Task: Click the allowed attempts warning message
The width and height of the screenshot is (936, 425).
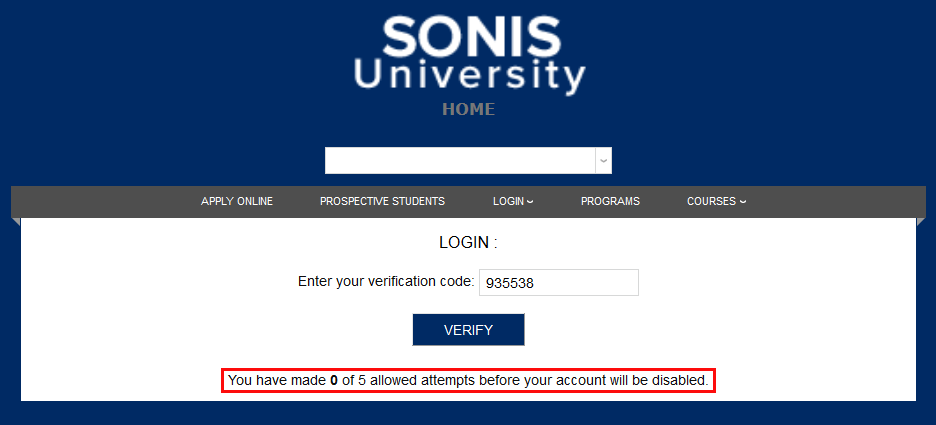Action: pos(468,381)
